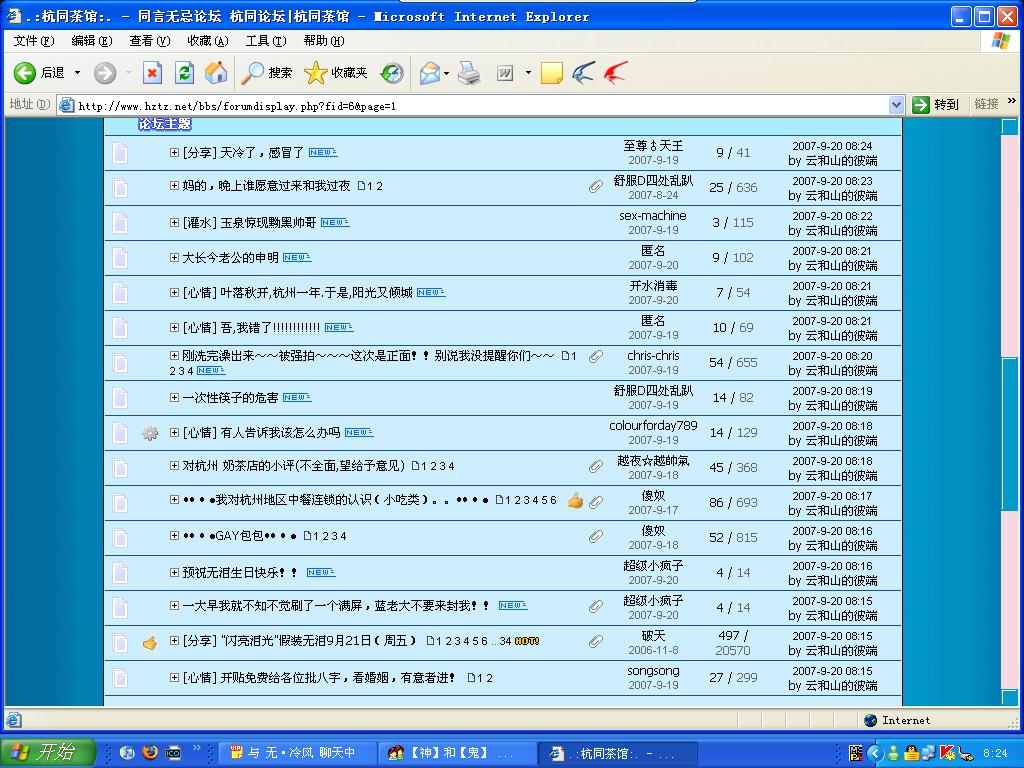Open the Mail button dropdown arrow
Screen dimensions: 1024x768
click(x=447, y=73)
